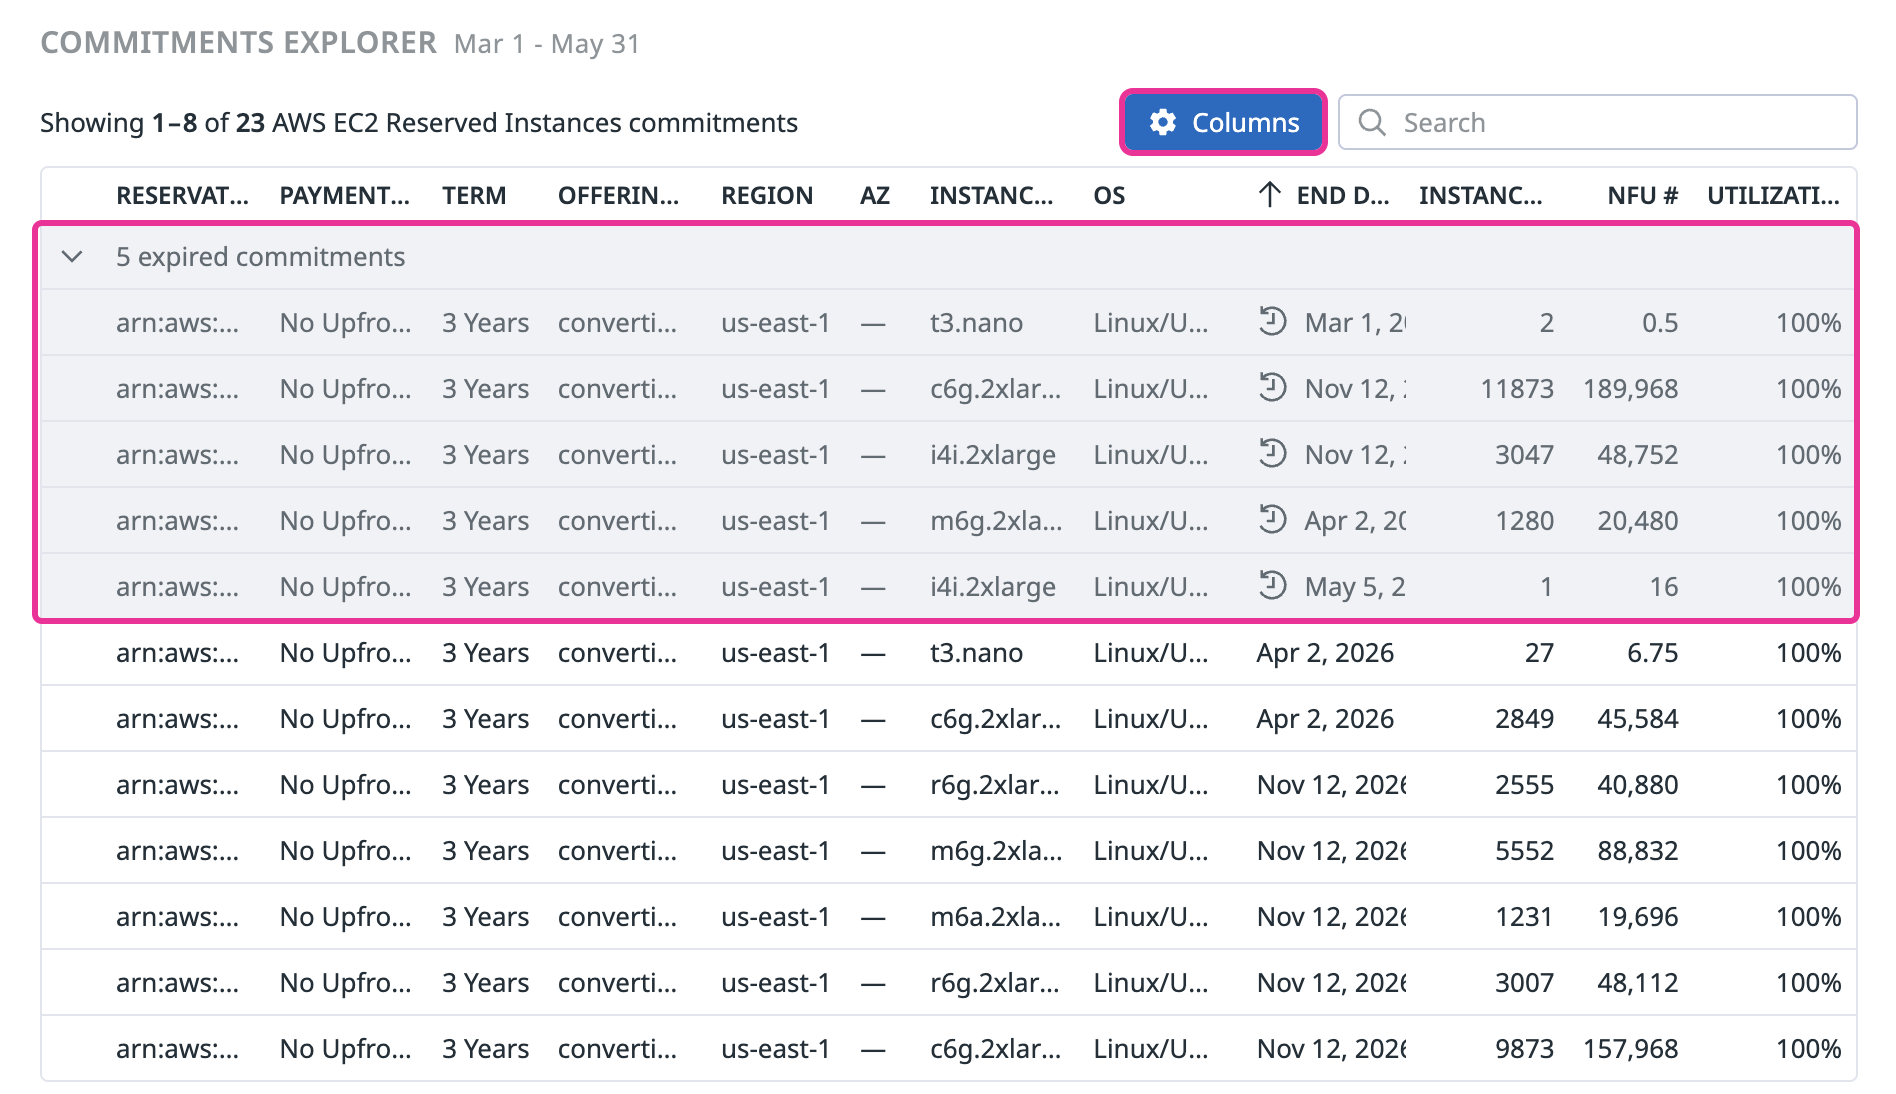The width and height of the screenshot is (1896, 1094).
Task: Focus the Search input field
Action: 1597,122
